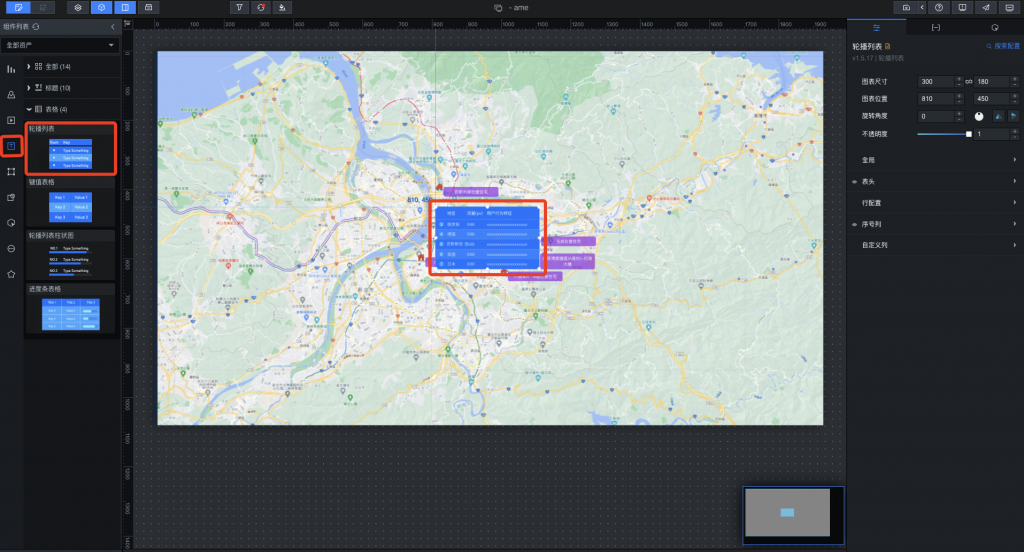Expand the arrow beside the snapshot icon
The image size is (1024, 552).
pos(922,7)
